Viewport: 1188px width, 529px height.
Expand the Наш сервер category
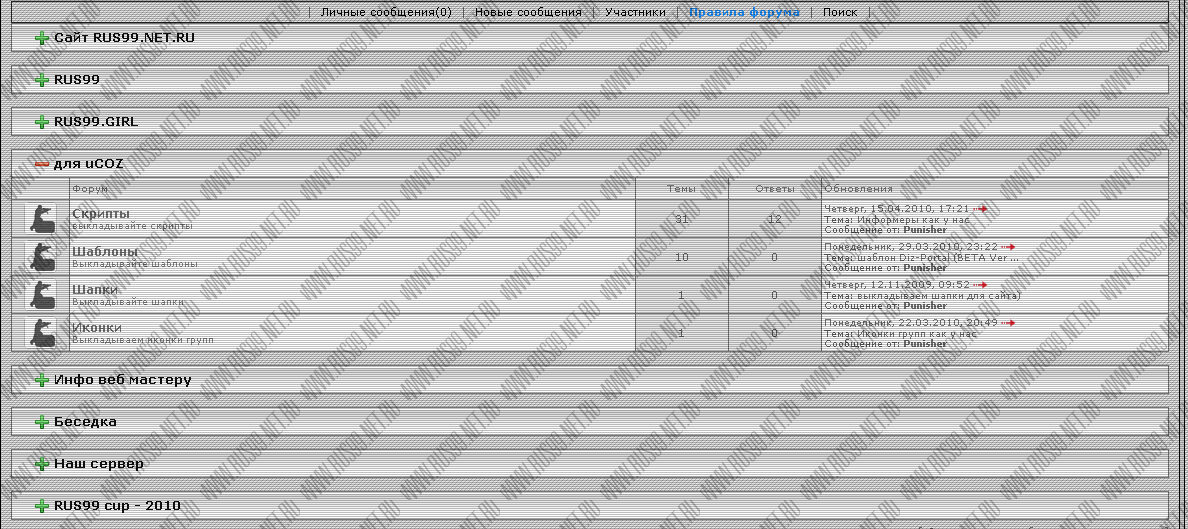(x=42, y=464)
